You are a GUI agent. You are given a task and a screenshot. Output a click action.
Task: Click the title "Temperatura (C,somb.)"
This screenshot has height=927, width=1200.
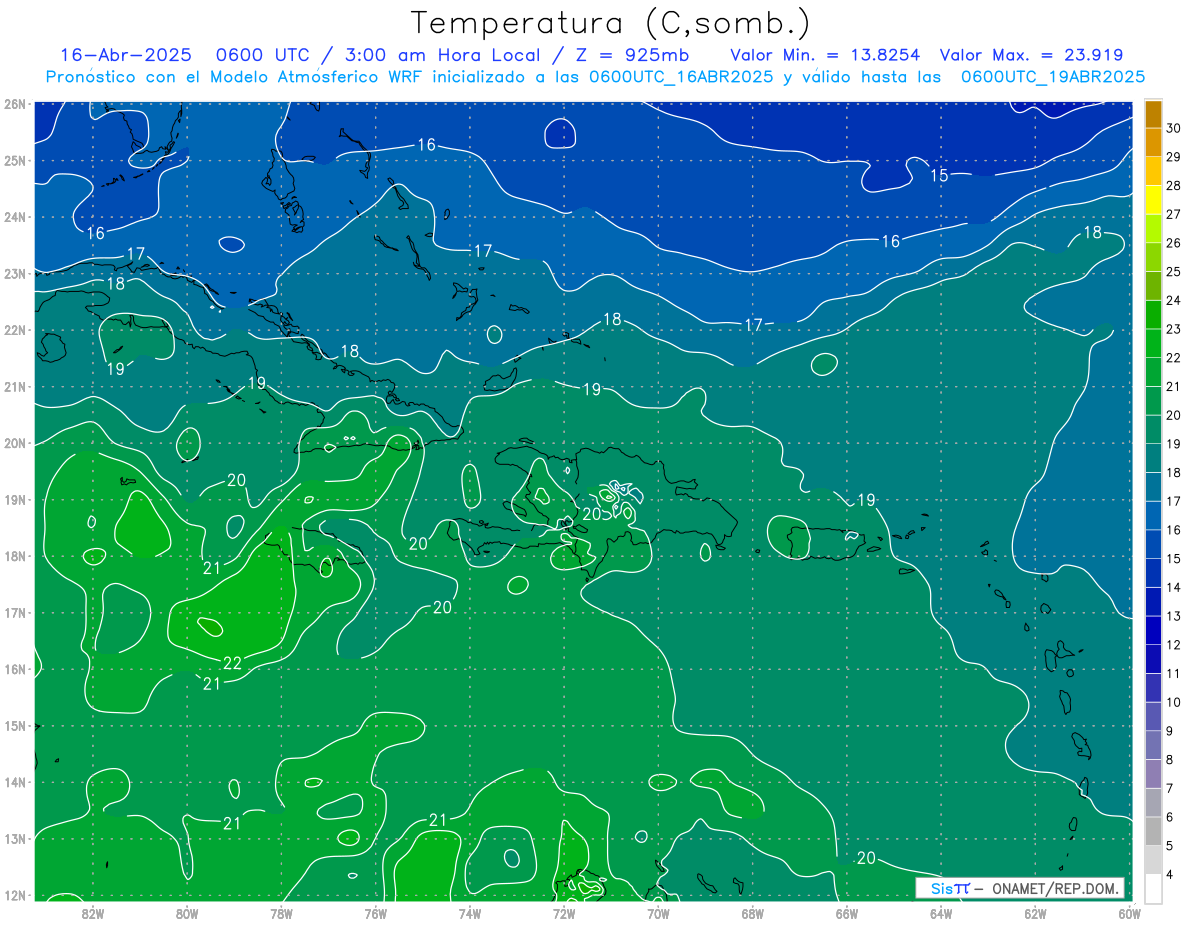(x=610, y=24)
